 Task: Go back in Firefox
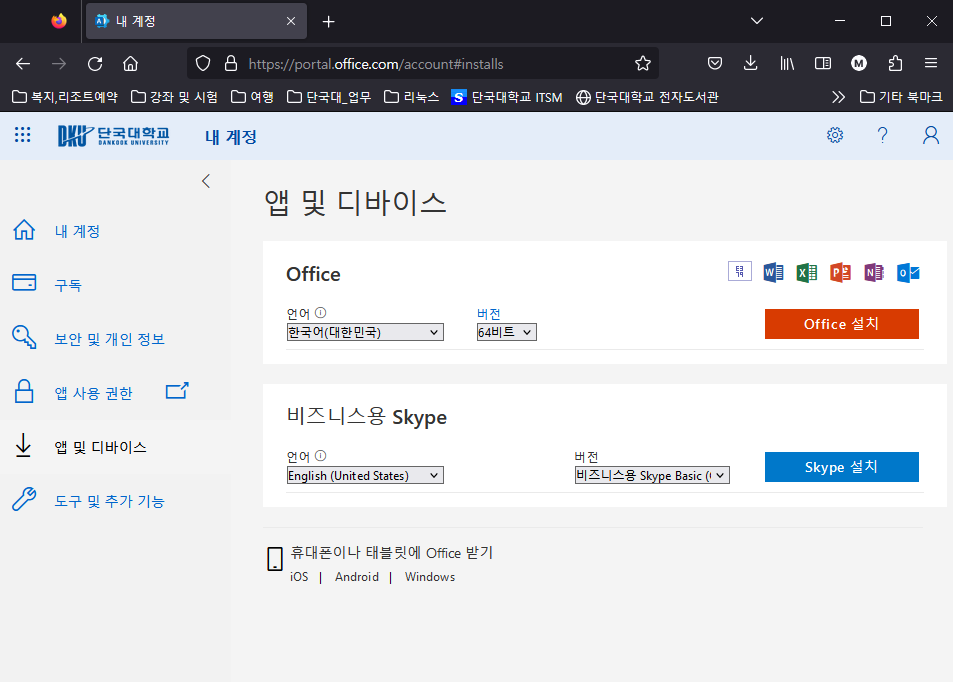23,64
